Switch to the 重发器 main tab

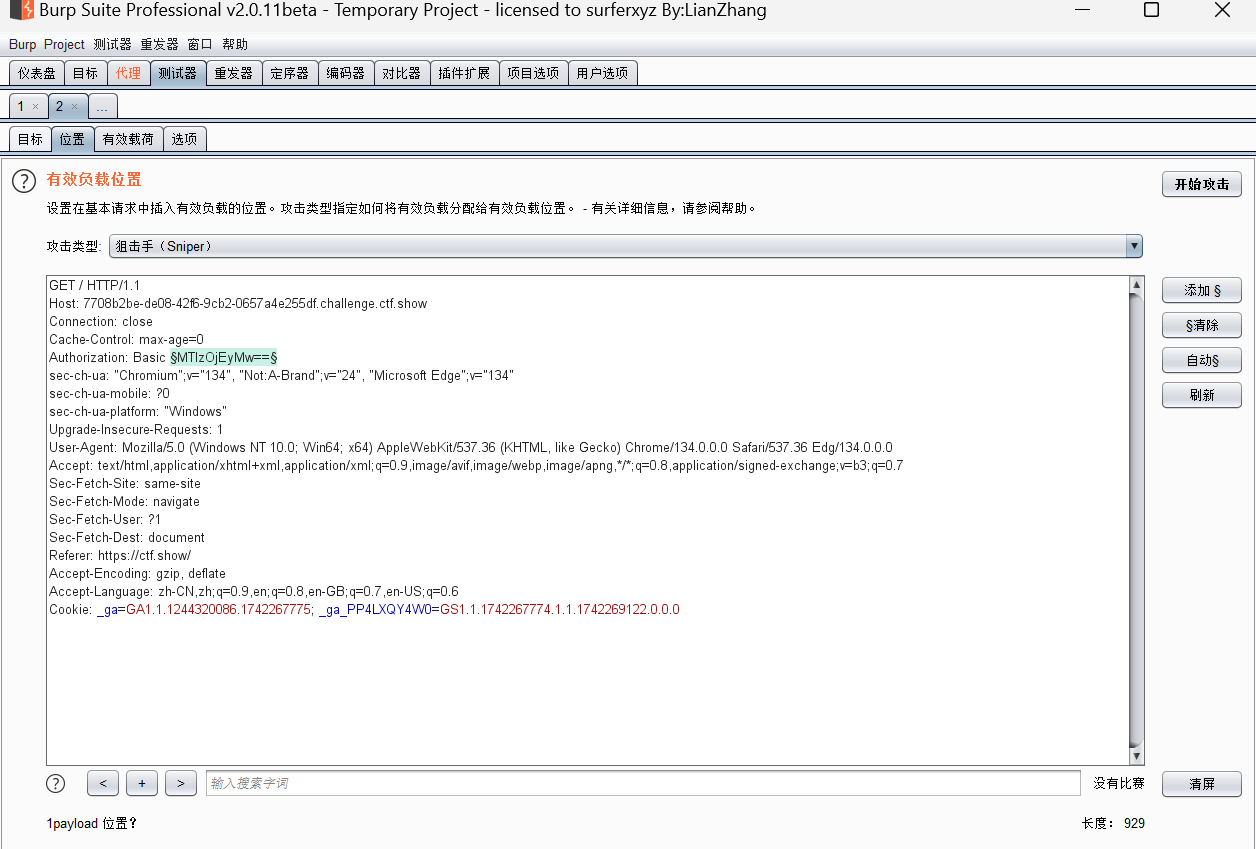pos(233,73)
